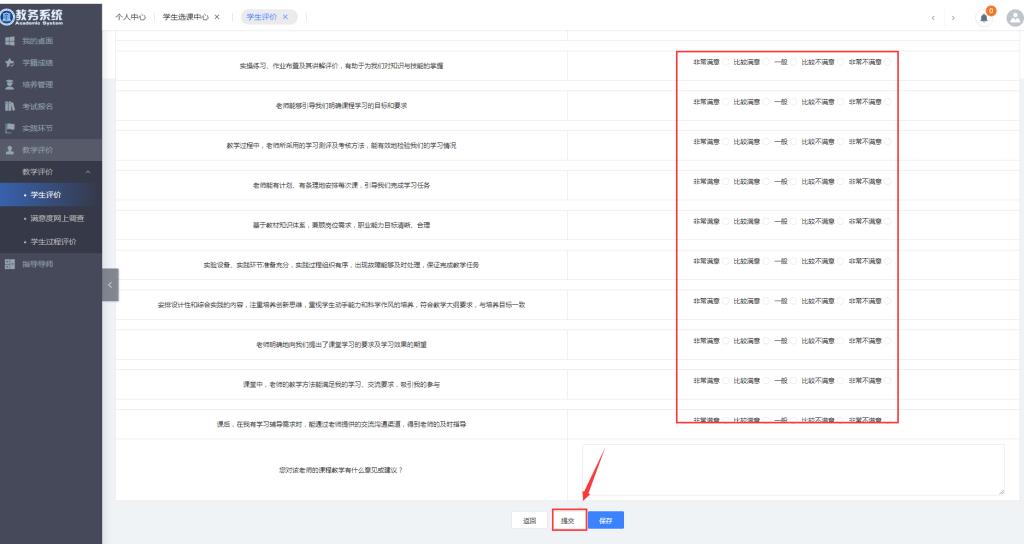This screenshot has height=544, width=1024.
Task: Click the notification bell icon
Action: click(983, 18)
